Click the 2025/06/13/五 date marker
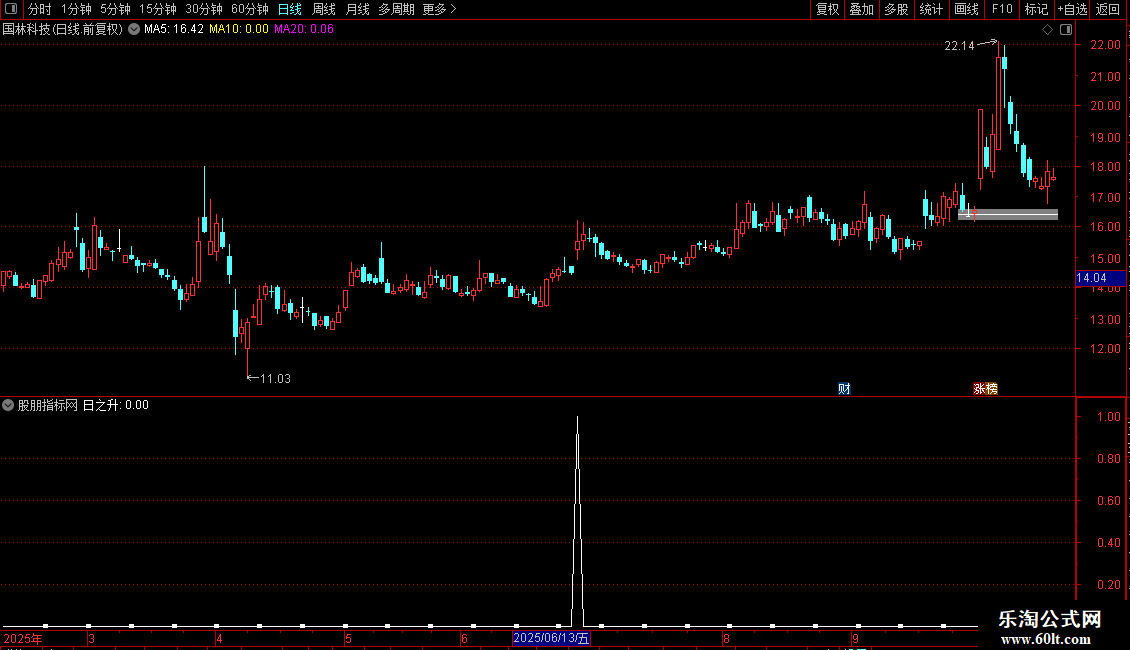The image size is (1130, 650). tap(551, 638)
